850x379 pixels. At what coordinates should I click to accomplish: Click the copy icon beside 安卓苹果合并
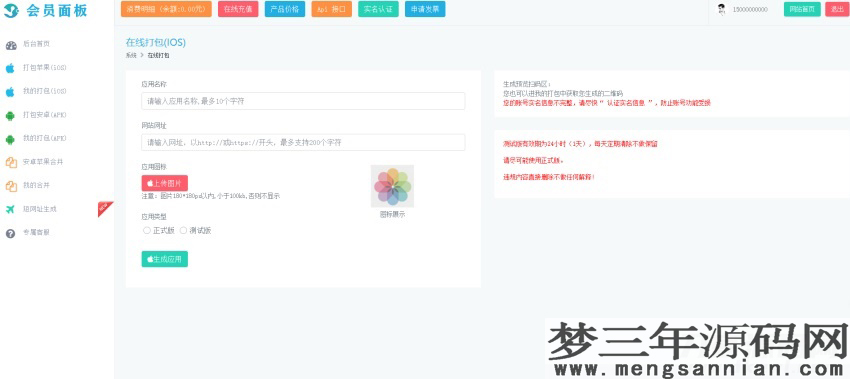10,162
